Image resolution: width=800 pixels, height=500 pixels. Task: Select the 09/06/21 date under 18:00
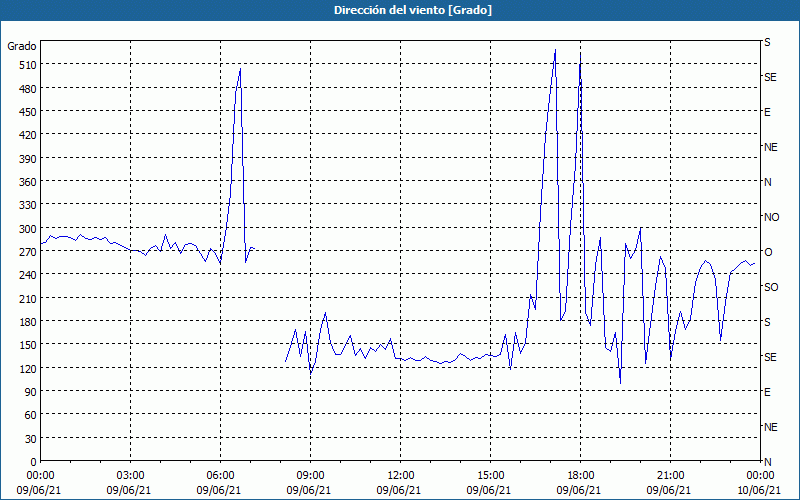(579, 490)
